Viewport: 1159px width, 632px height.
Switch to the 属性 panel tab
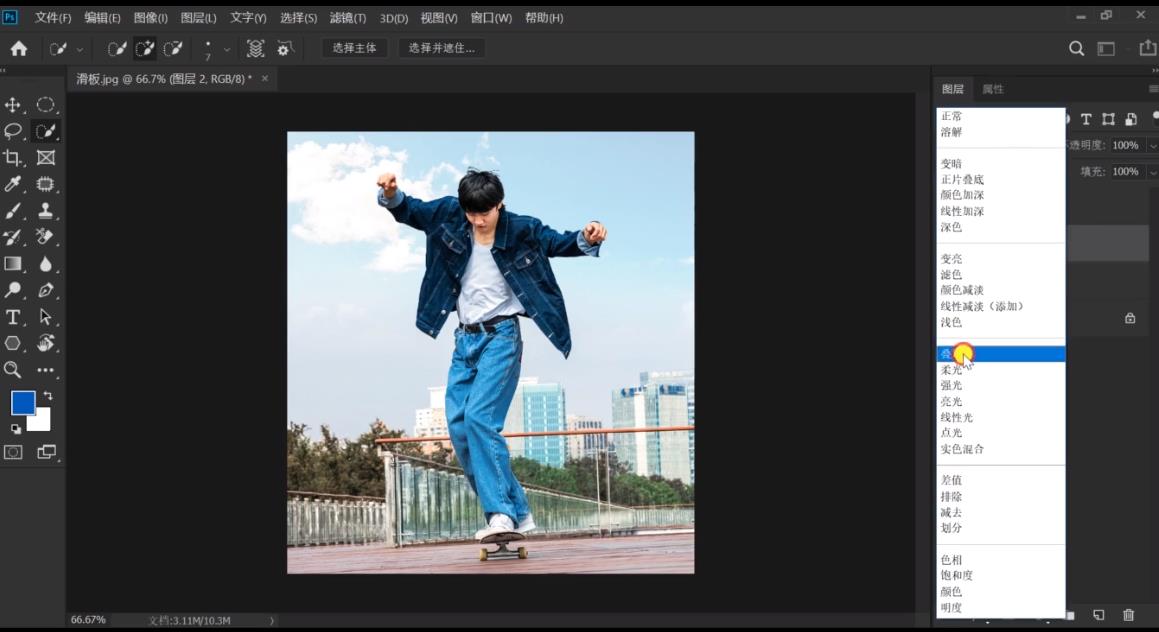[x=993, y=89]
